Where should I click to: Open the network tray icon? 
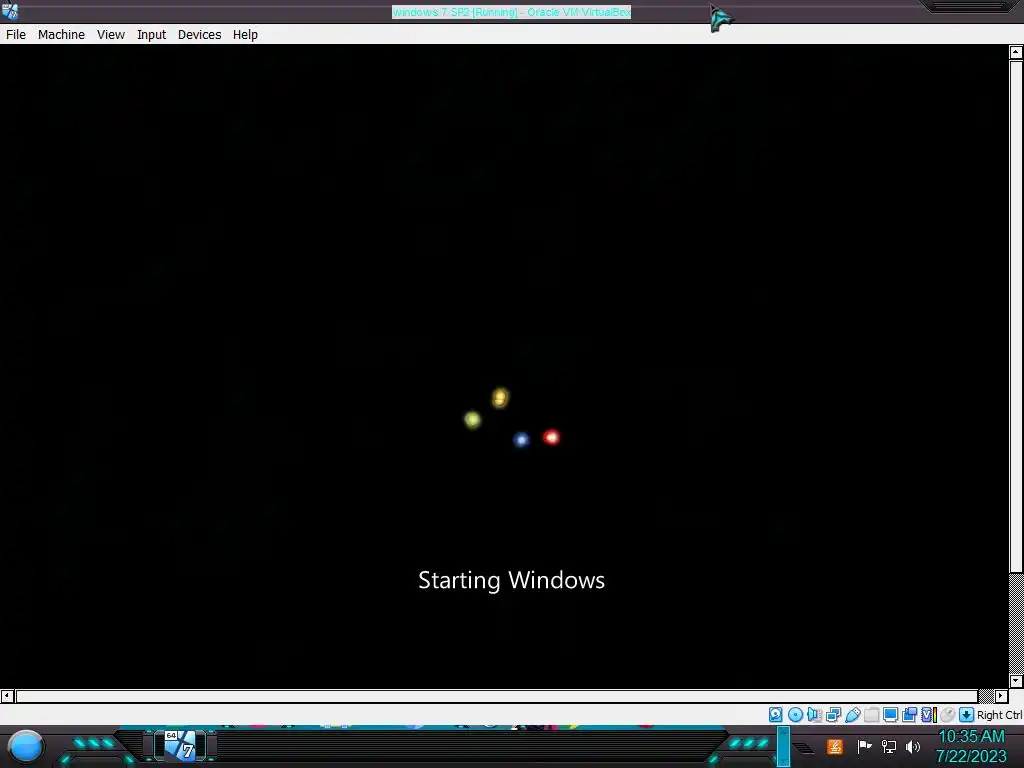pyautogui.click(x=889, y=746)
